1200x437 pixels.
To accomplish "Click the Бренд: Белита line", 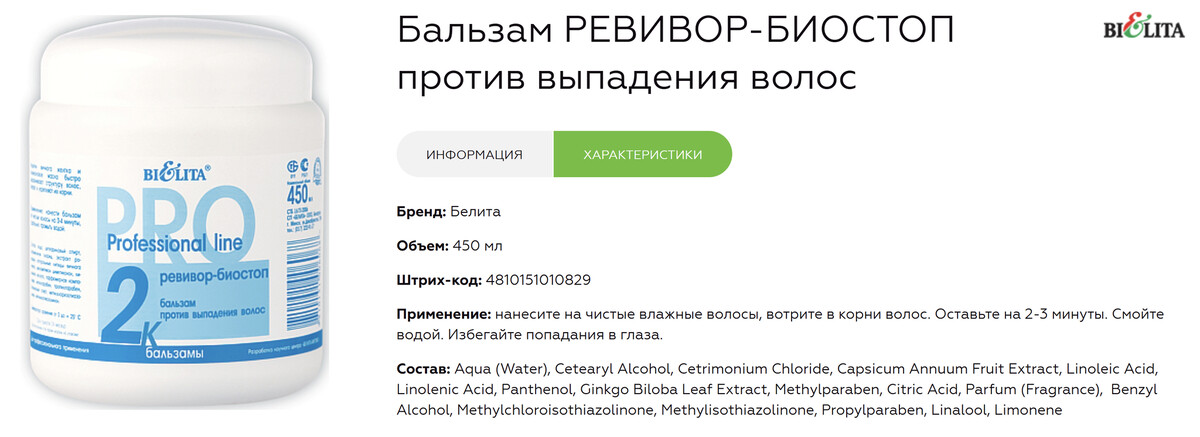I will [449, 211].
